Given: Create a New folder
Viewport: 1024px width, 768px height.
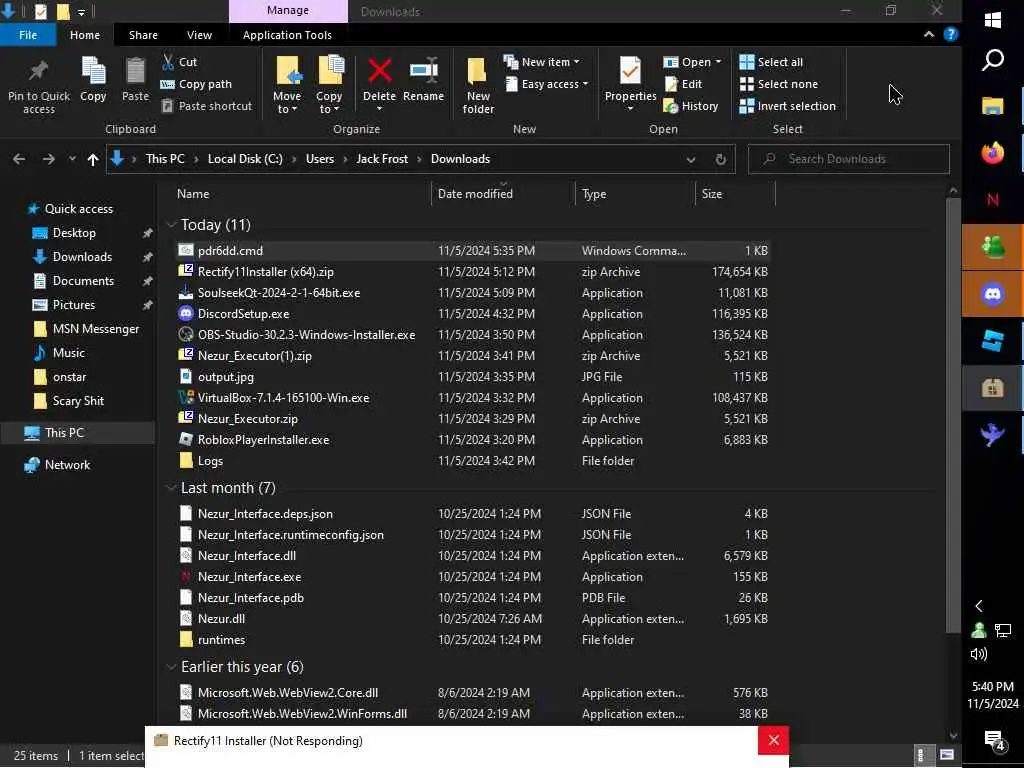Looking at the screenshot, I should (x=478, y=85).
